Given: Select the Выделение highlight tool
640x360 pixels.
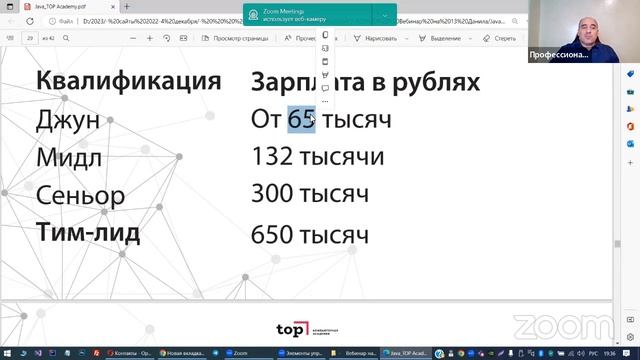Looking at the screenshot, I should tap(440, 38).
